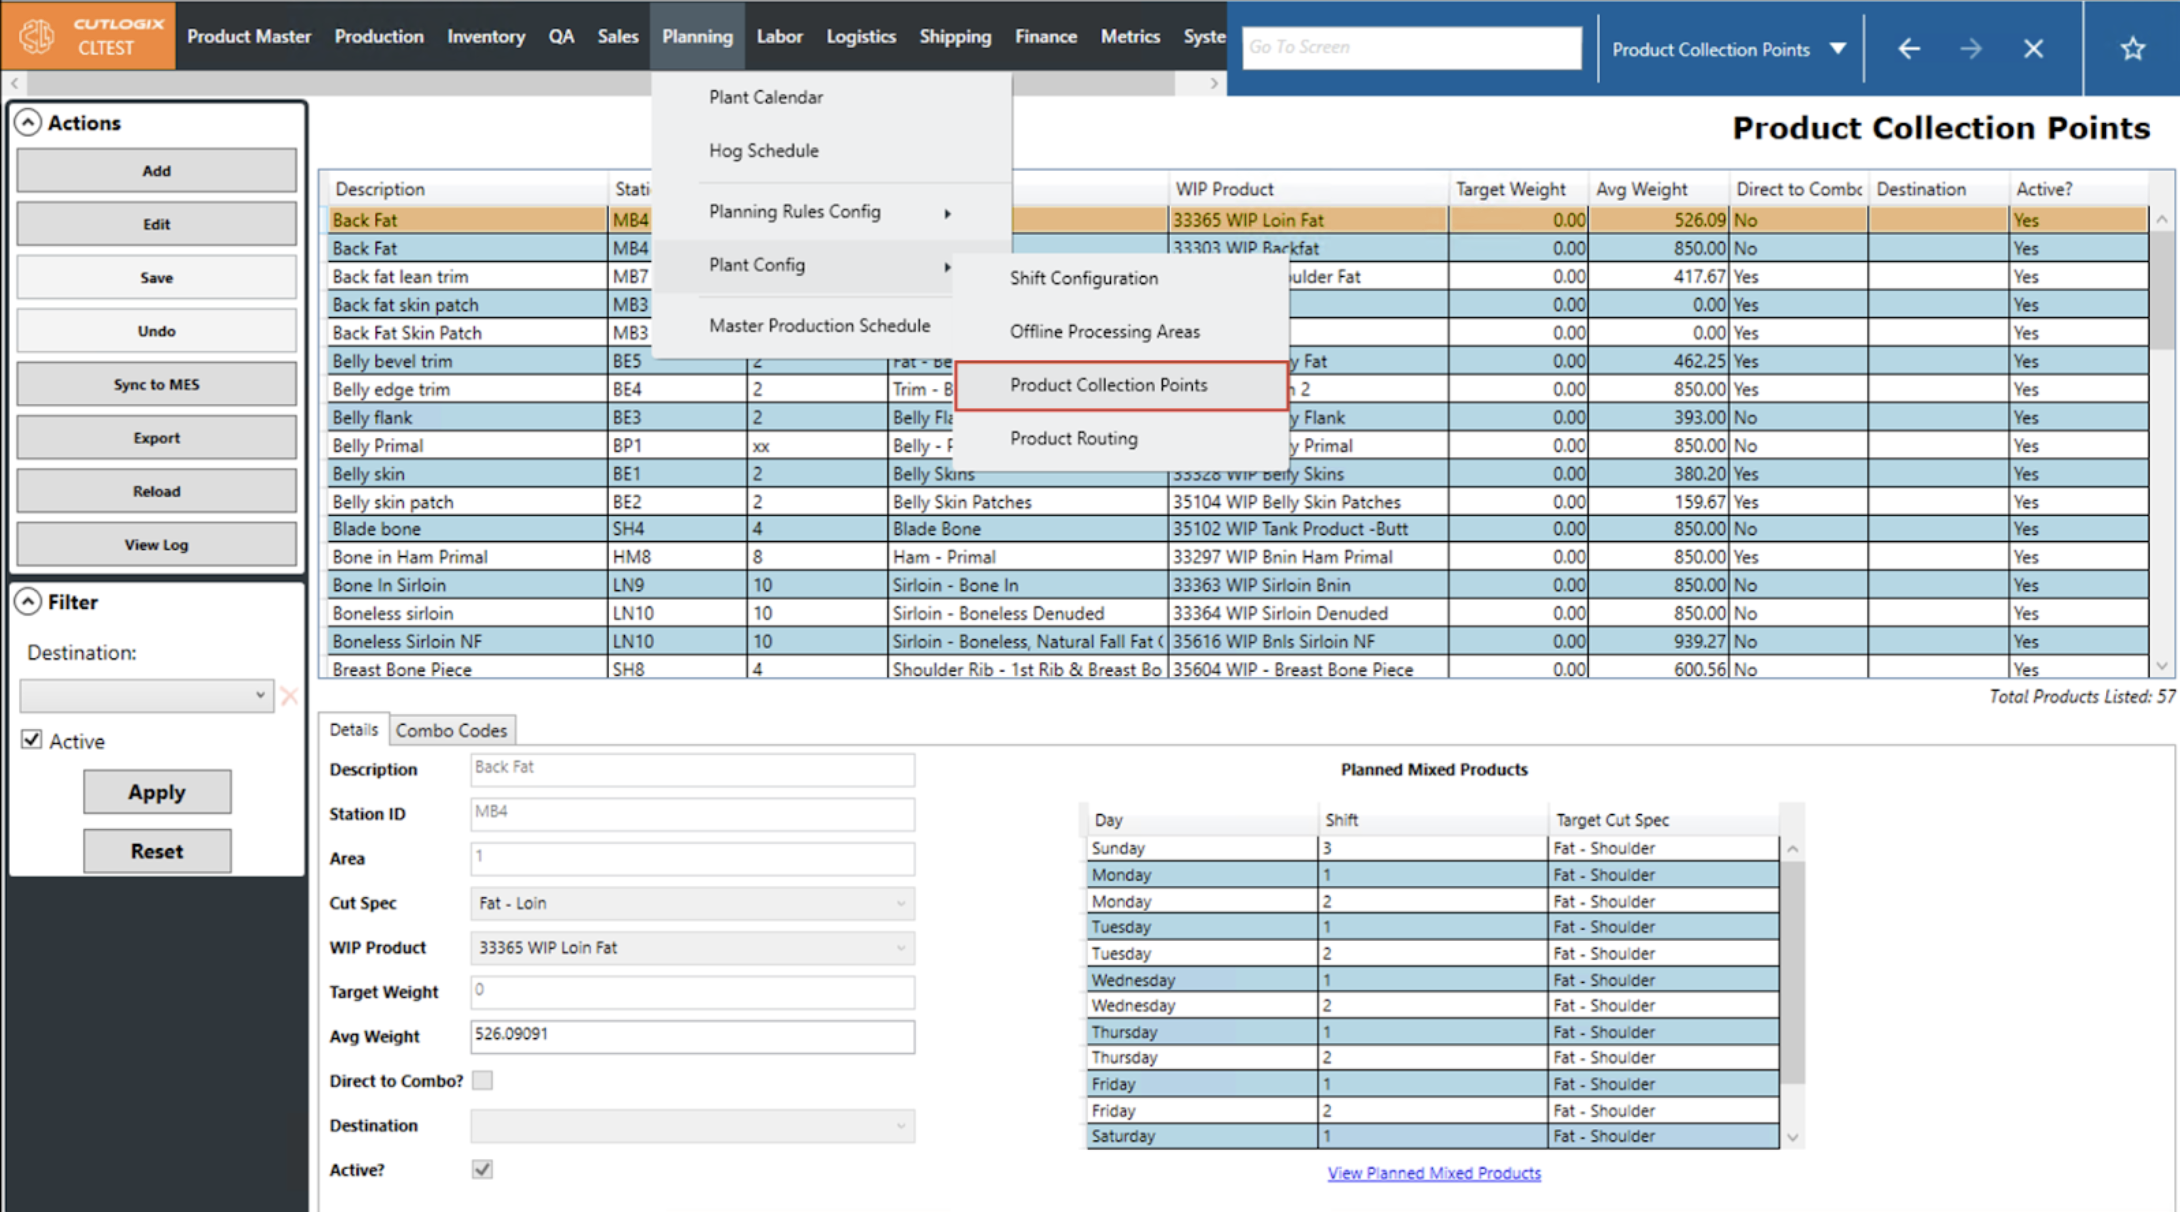Image resolution: width=2180 pixels, height=1212 pixels.
Task: Expand the Cut Spec combo box
Action: pos(900,903)
